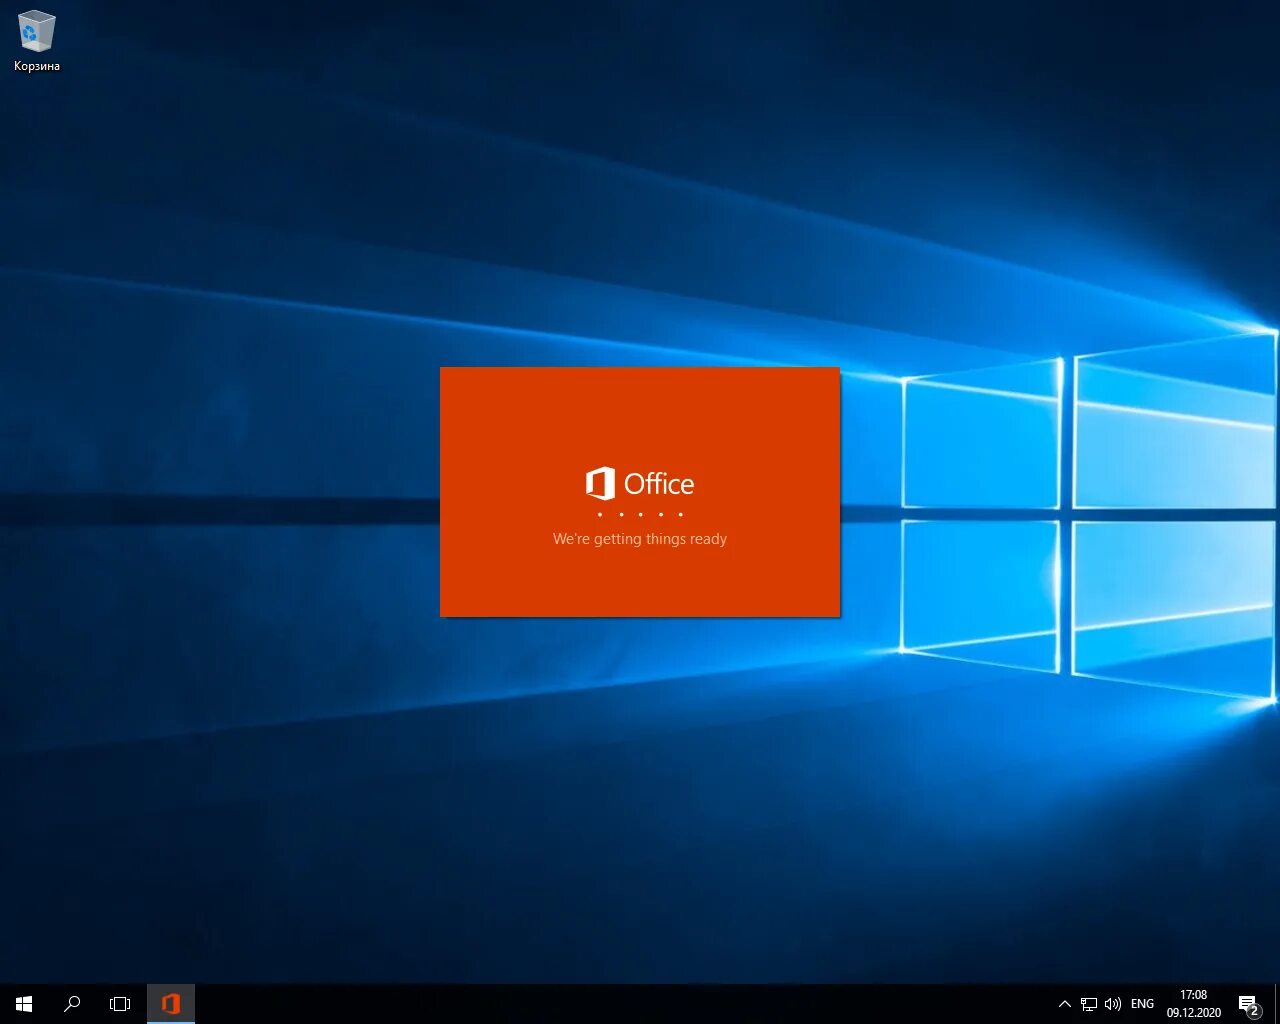1280x1024 pixels.
Task: Expand hidden tray icons with the chevron
Action: 1064,1003
